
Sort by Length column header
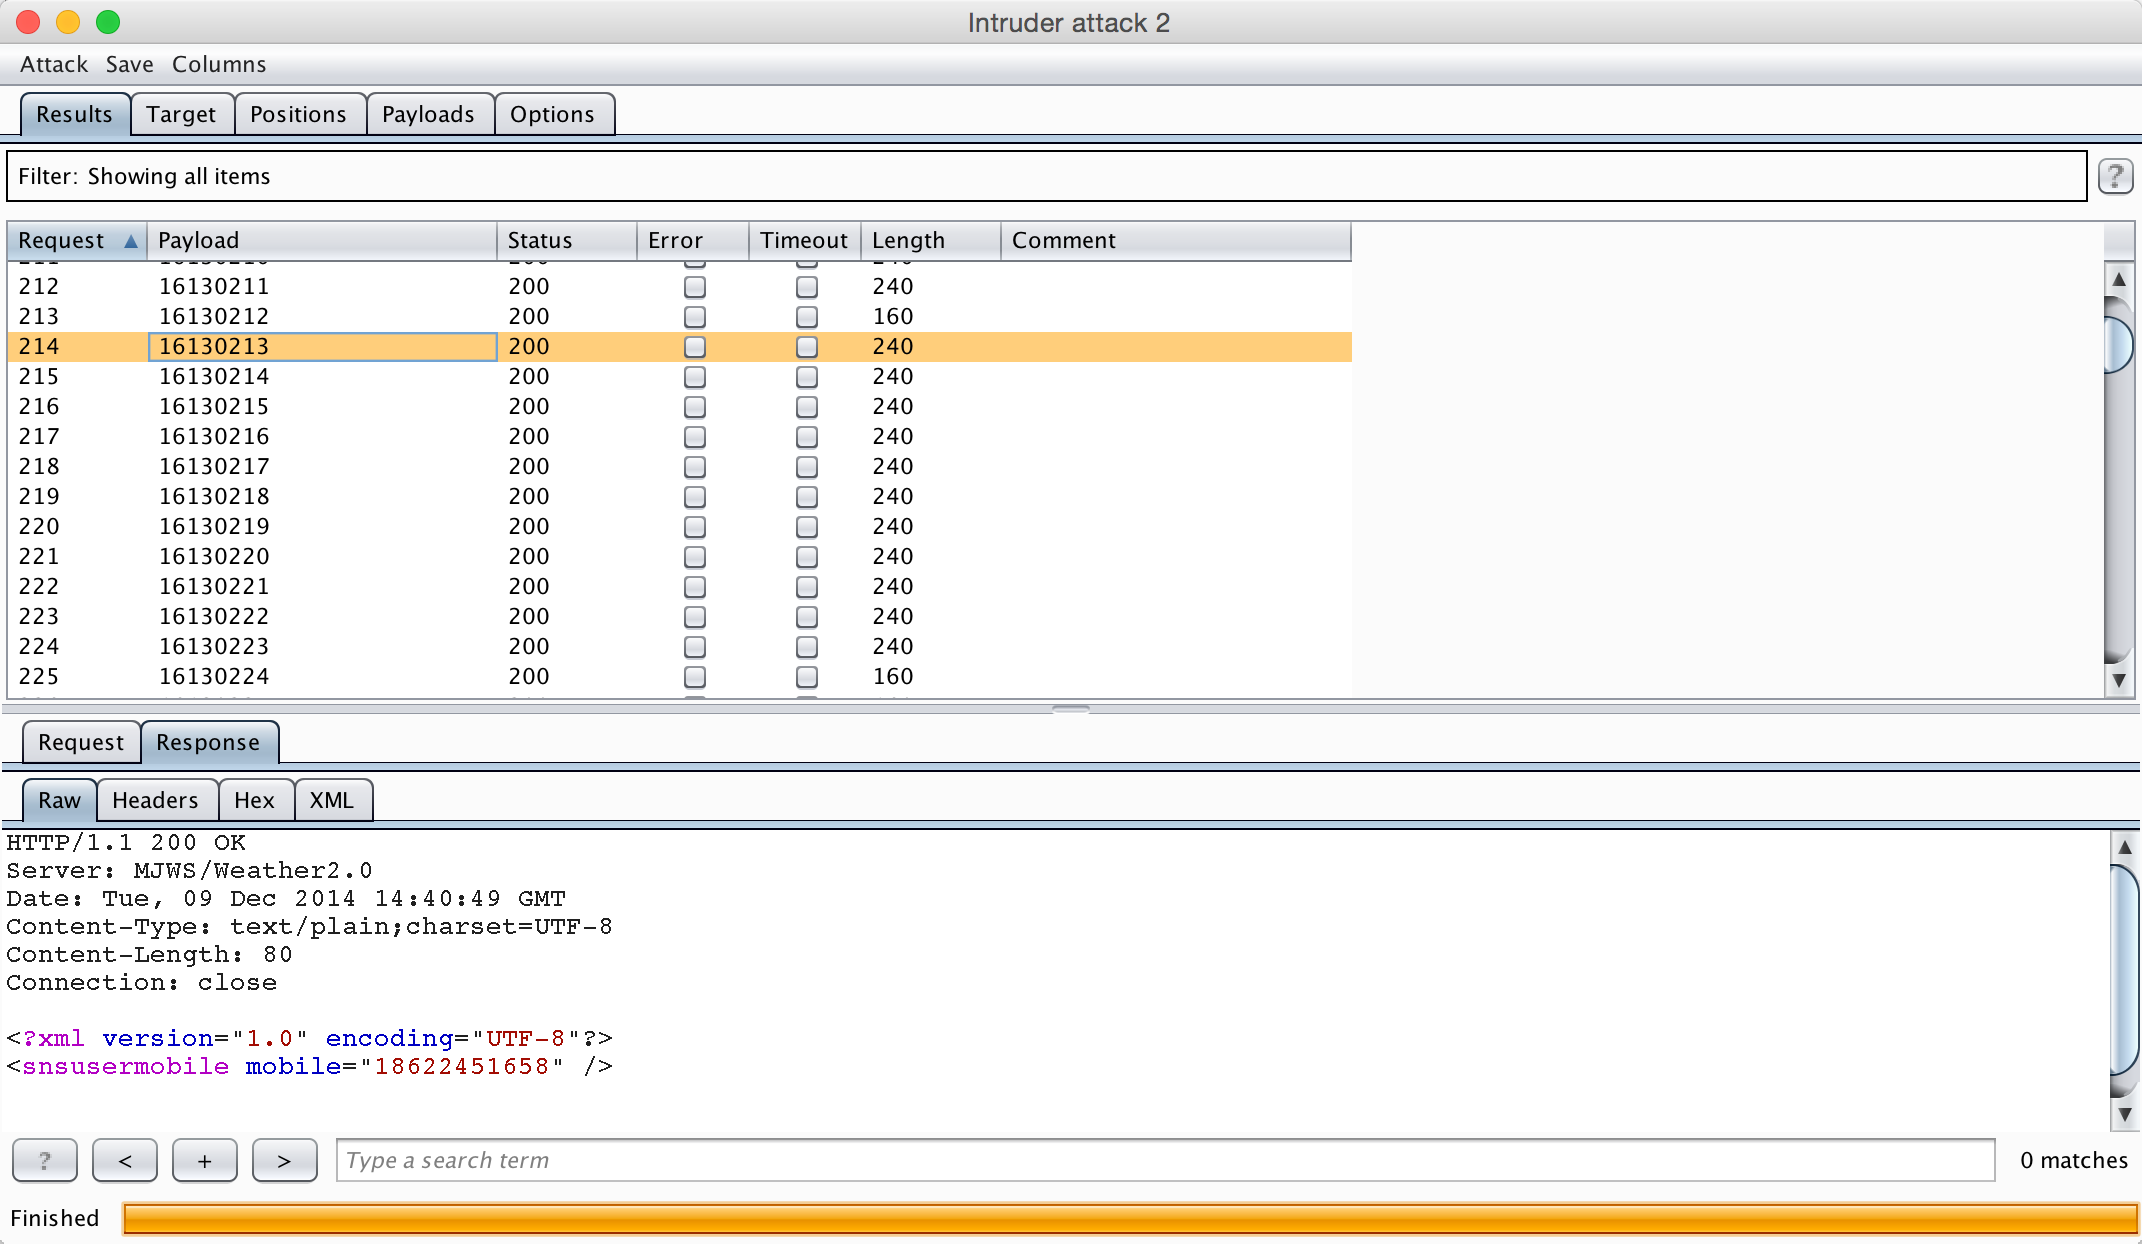[x=931, y=240]
